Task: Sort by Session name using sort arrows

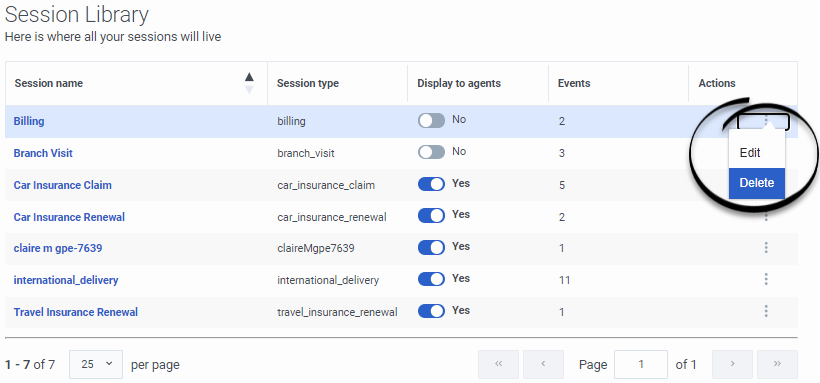Action: pyautogui.click(x=249, y=83)
